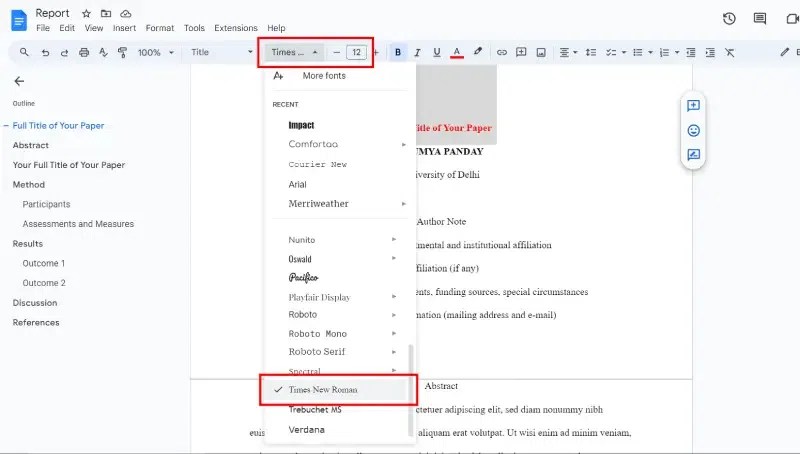Screen dimensions: 800x454
Task: Add emoji reaction from side panel
Action: tap(693, 131)
